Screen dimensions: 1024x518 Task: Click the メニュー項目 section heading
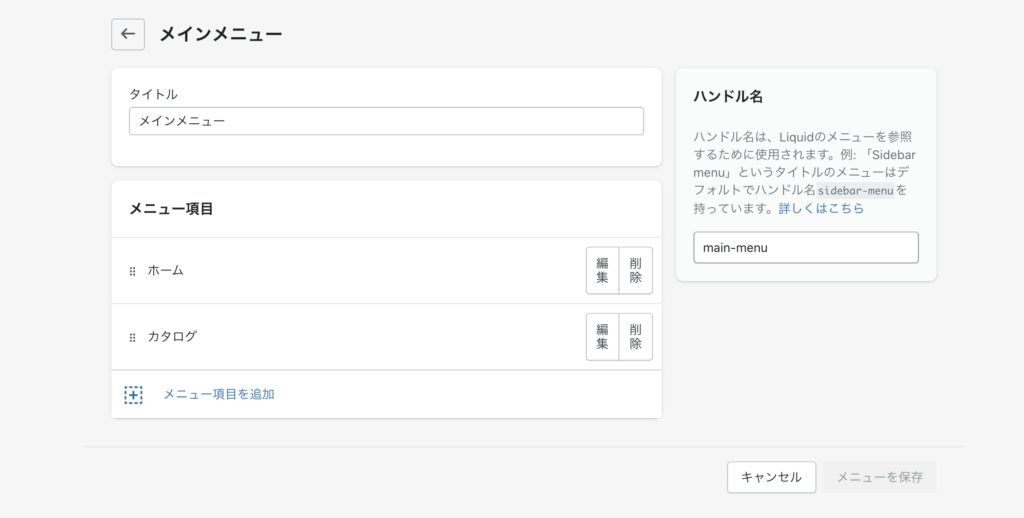pyautogui.click(x=171, y=209)
